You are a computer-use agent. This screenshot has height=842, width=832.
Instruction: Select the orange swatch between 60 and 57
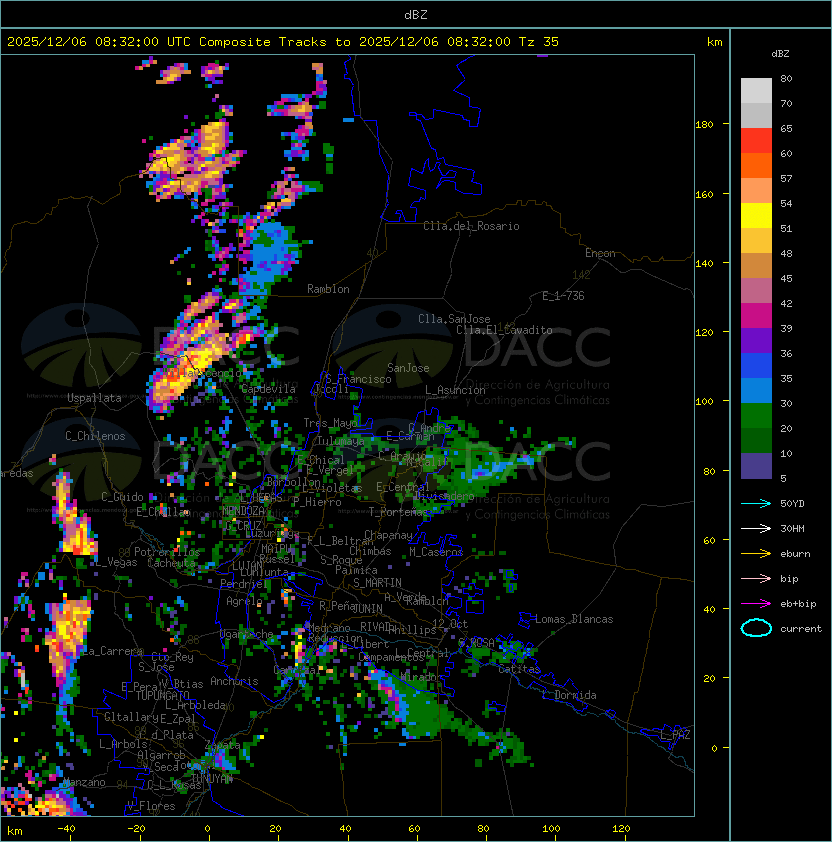756,165
